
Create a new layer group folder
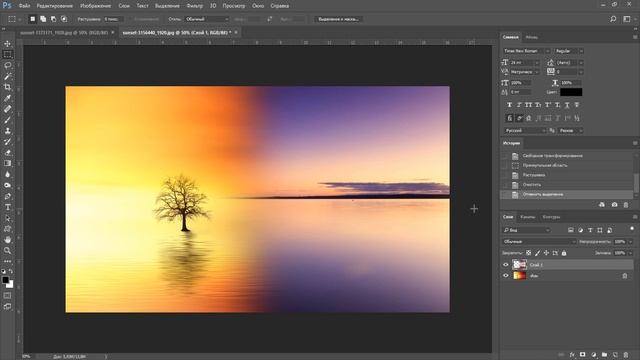click(604, 355)
